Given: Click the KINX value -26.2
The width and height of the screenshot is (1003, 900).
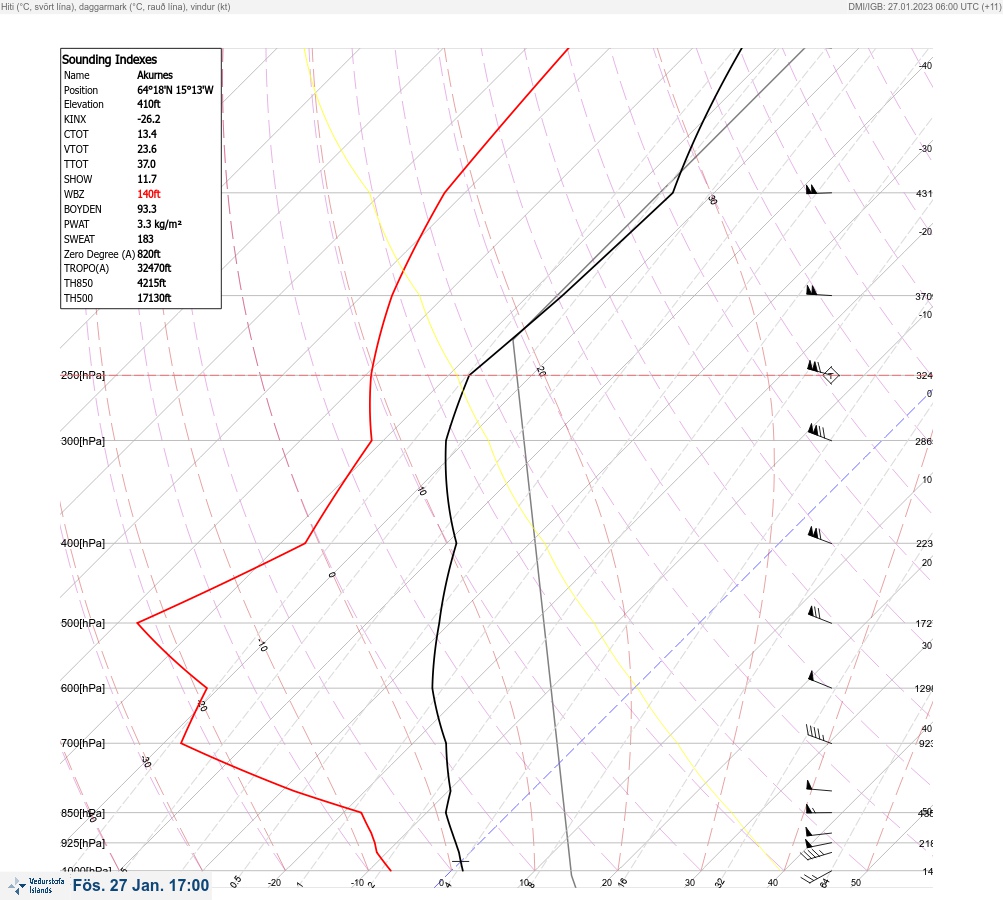Looking at the screenshot, I should 148,120.
